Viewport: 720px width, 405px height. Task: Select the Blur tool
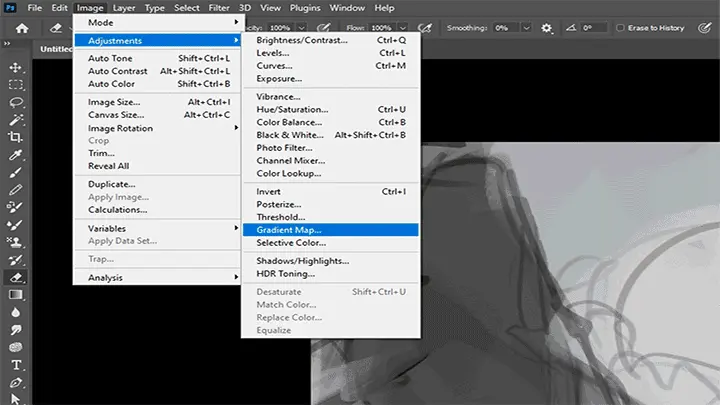15,312
